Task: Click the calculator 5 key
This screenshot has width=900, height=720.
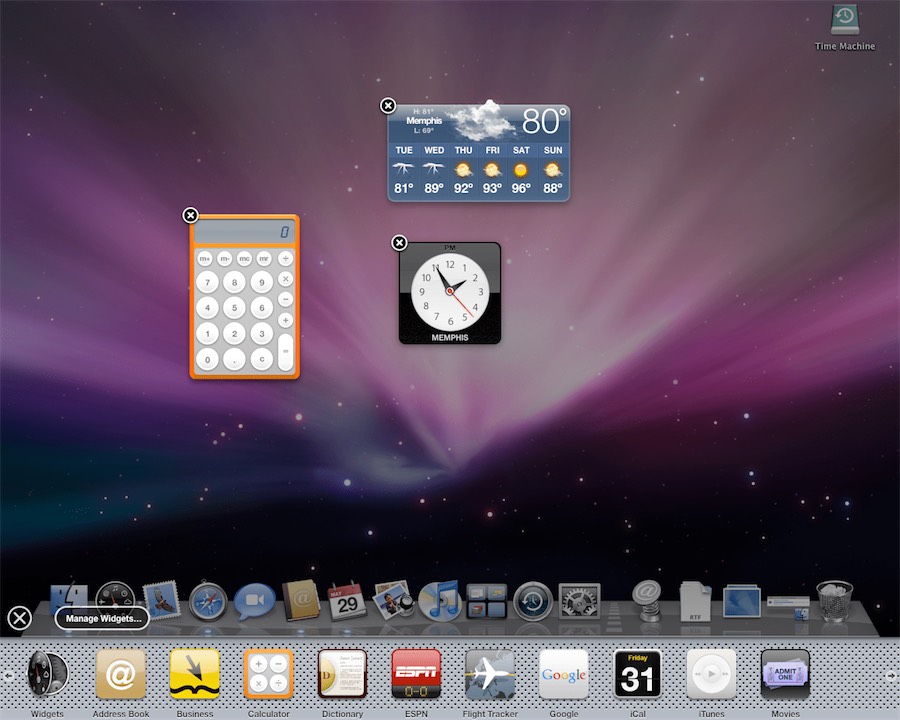Action: [234, 308]
